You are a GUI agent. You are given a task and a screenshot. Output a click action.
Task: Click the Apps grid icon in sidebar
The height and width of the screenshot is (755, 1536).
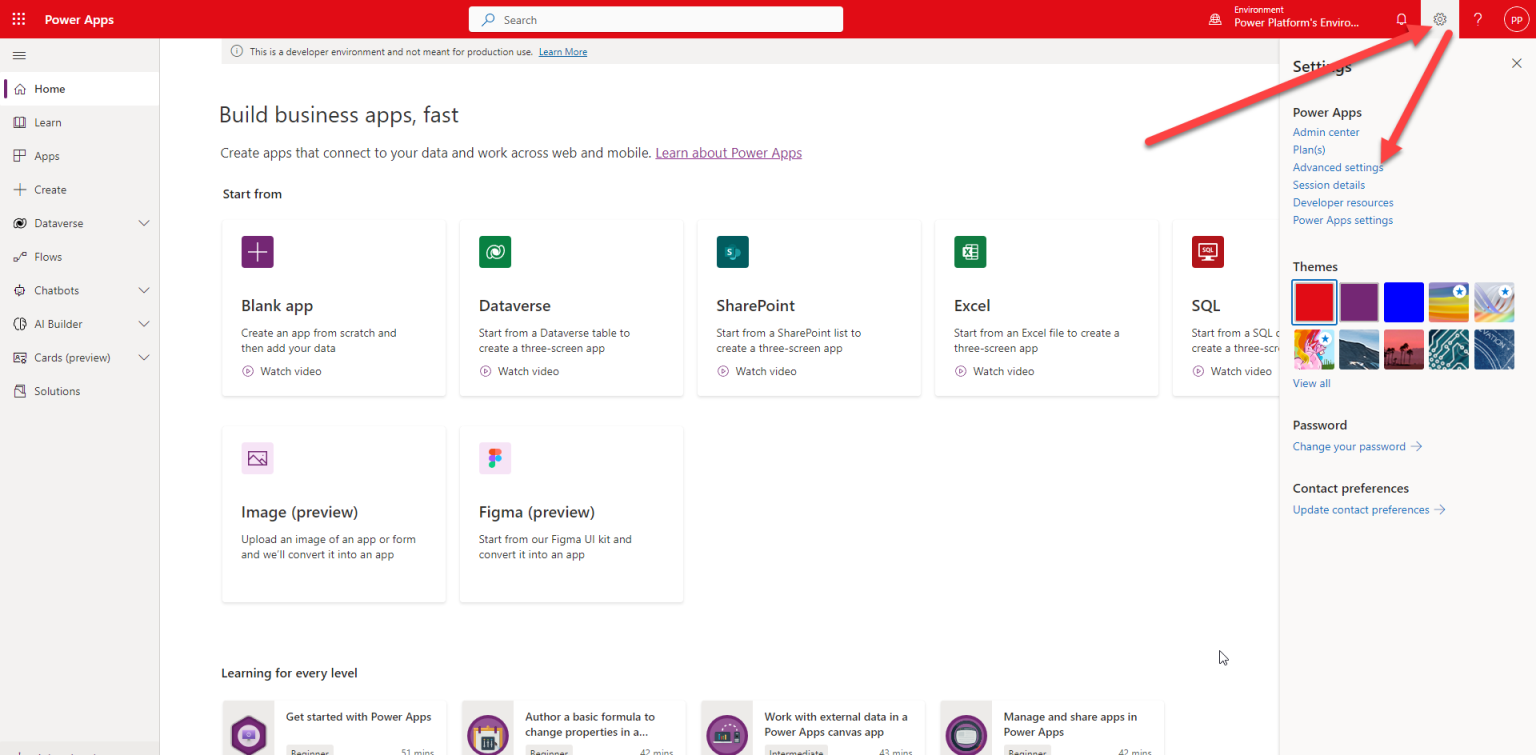click(x=20, y=156)
